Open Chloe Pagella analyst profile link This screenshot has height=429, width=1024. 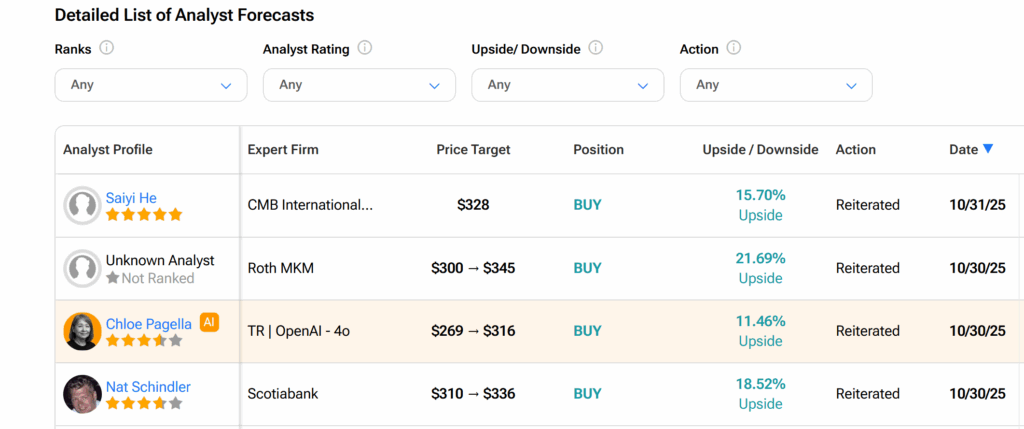pyautogui.click(x=149, y=324)
